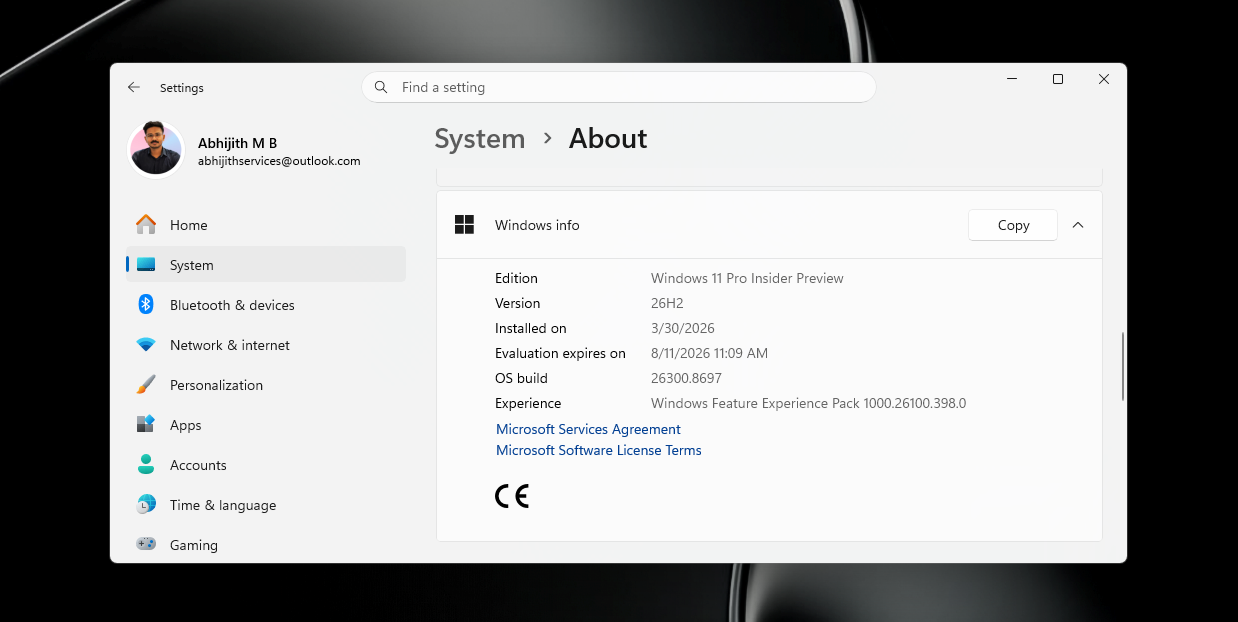The width and height of the screenshot is (1238, 622).
Task: Select the version value 26H2
Action: click(x=667, y=303)
